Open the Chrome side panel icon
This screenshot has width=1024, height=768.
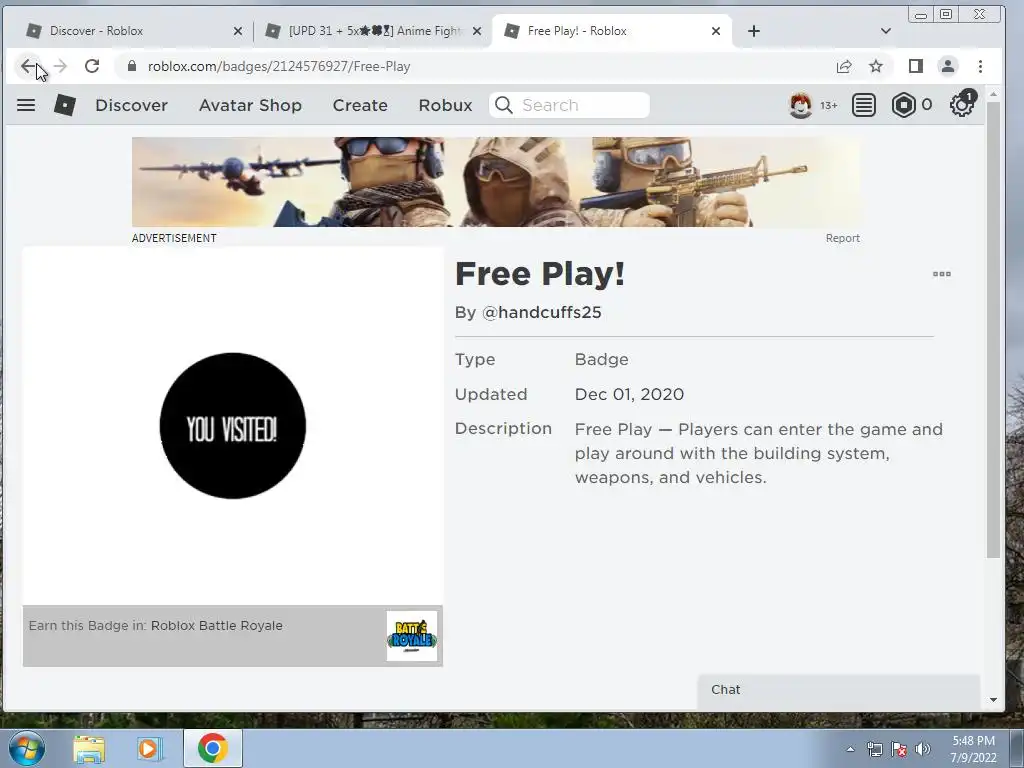coord(916,66)
